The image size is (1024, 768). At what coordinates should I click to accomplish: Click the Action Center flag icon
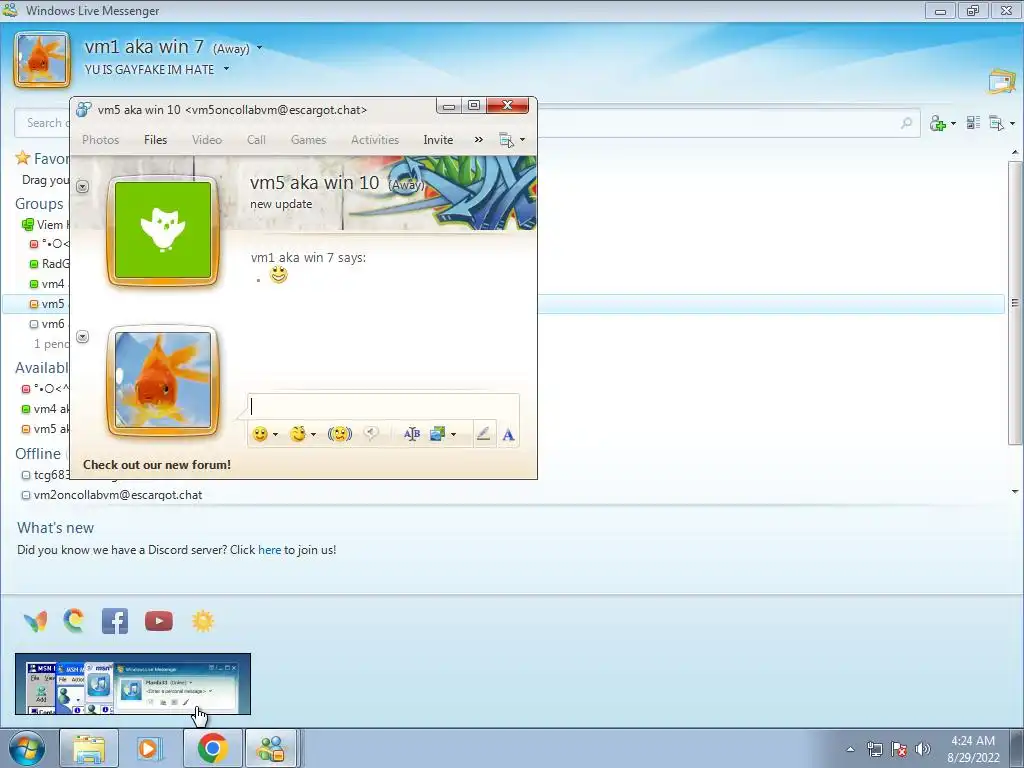coord(899,749)
